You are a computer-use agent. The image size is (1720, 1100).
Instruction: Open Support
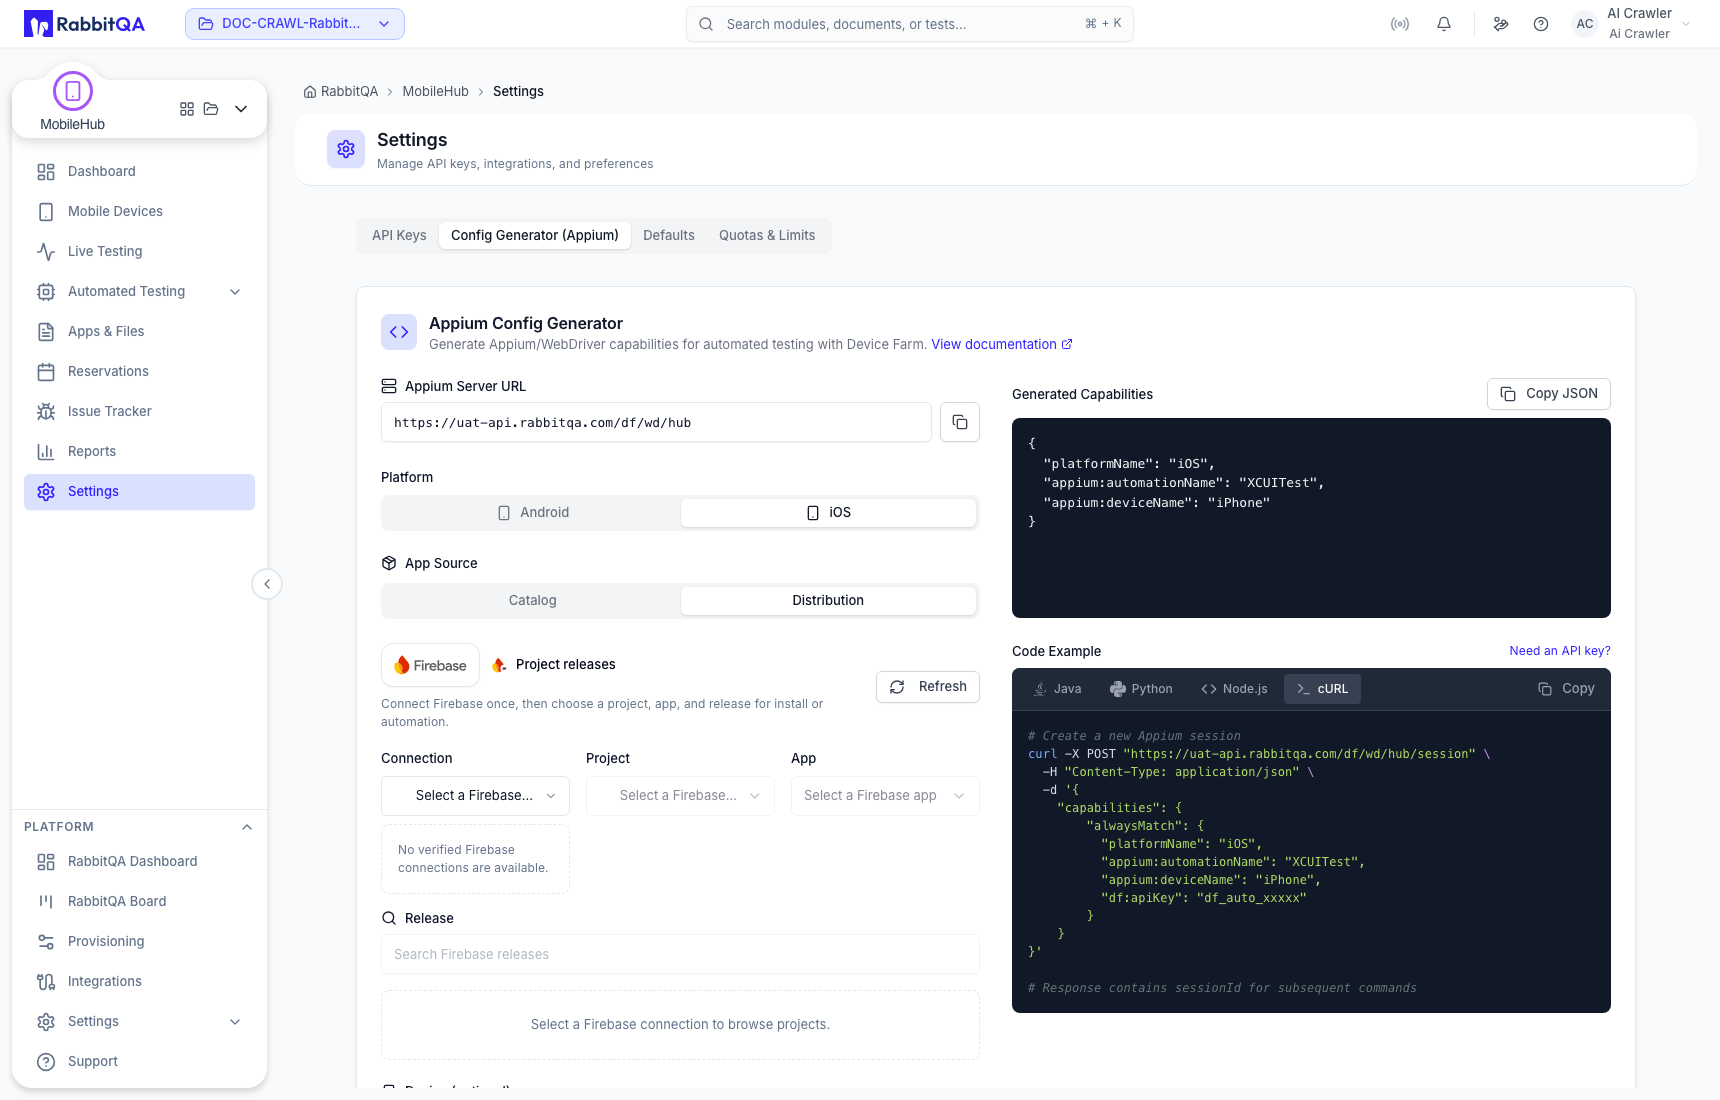point(139,1061)
